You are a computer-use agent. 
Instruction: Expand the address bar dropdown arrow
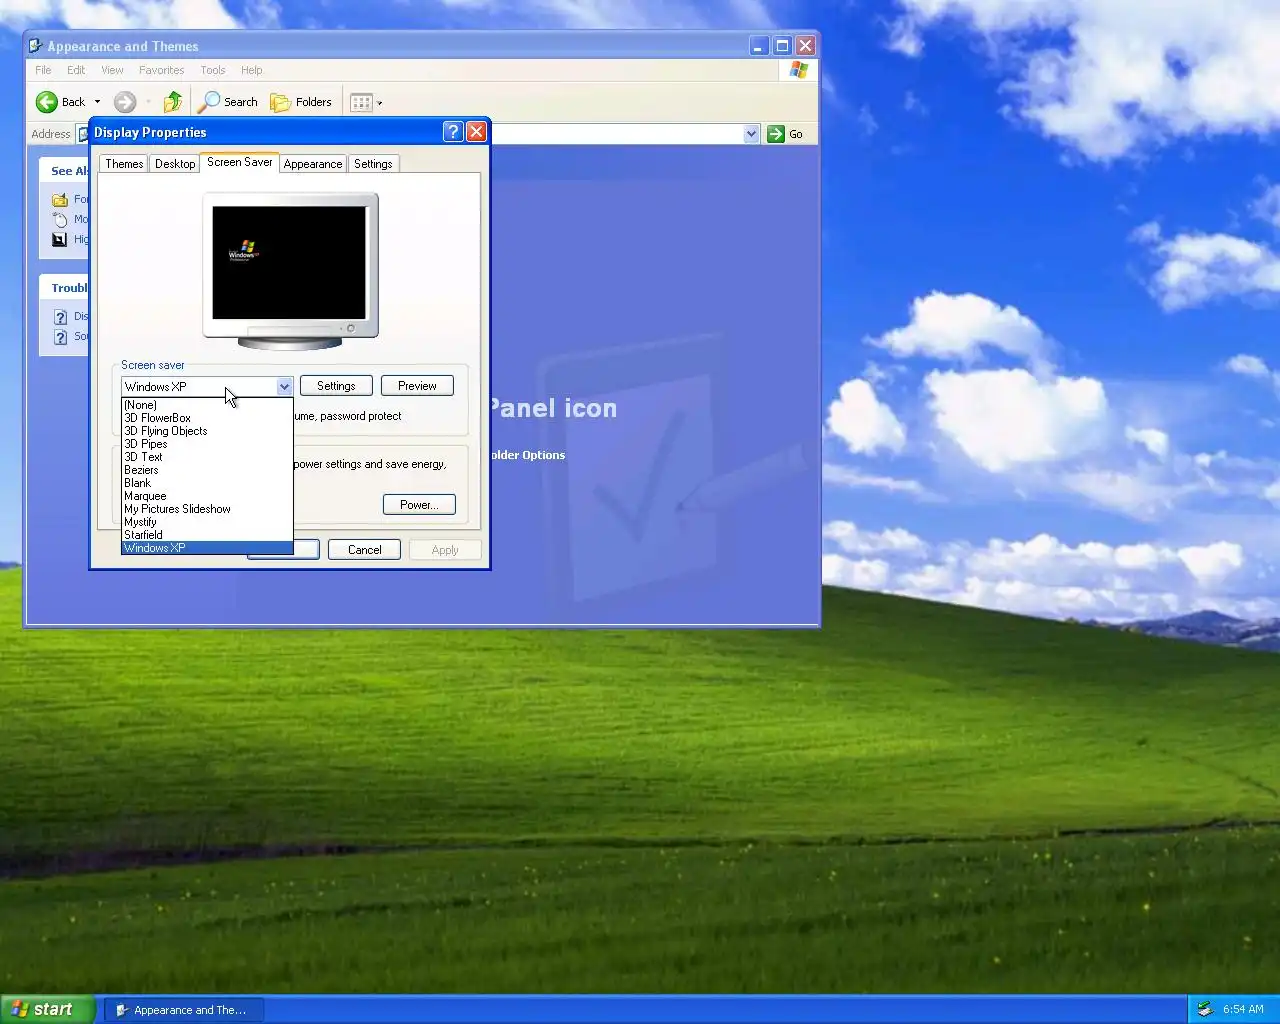(x=751, y=134)
